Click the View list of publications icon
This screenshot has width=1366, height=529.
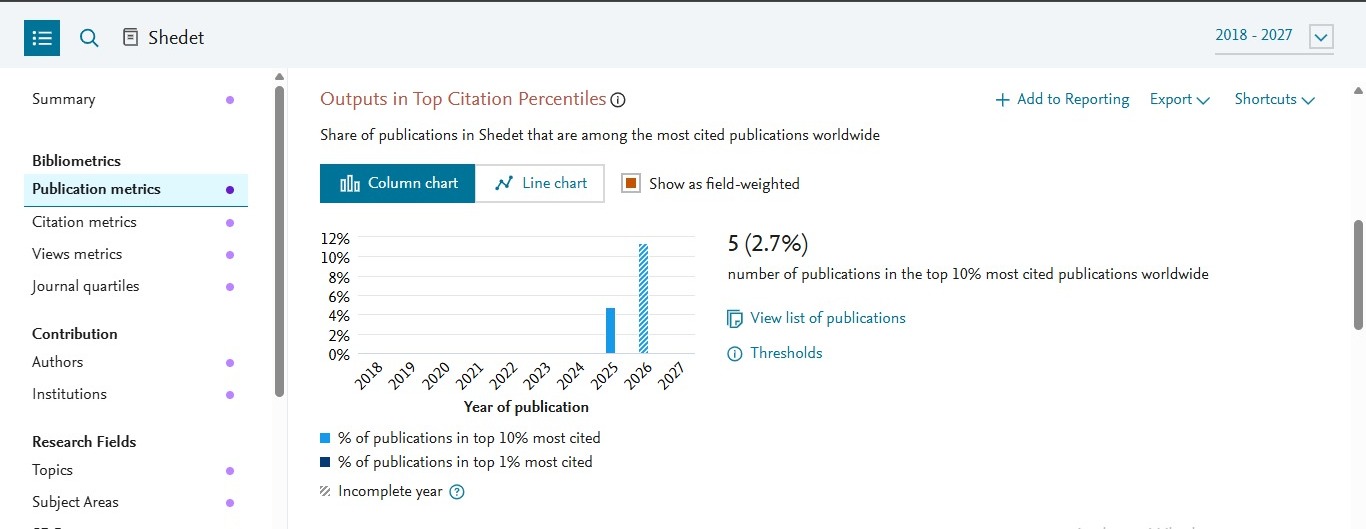pos(735,318)
